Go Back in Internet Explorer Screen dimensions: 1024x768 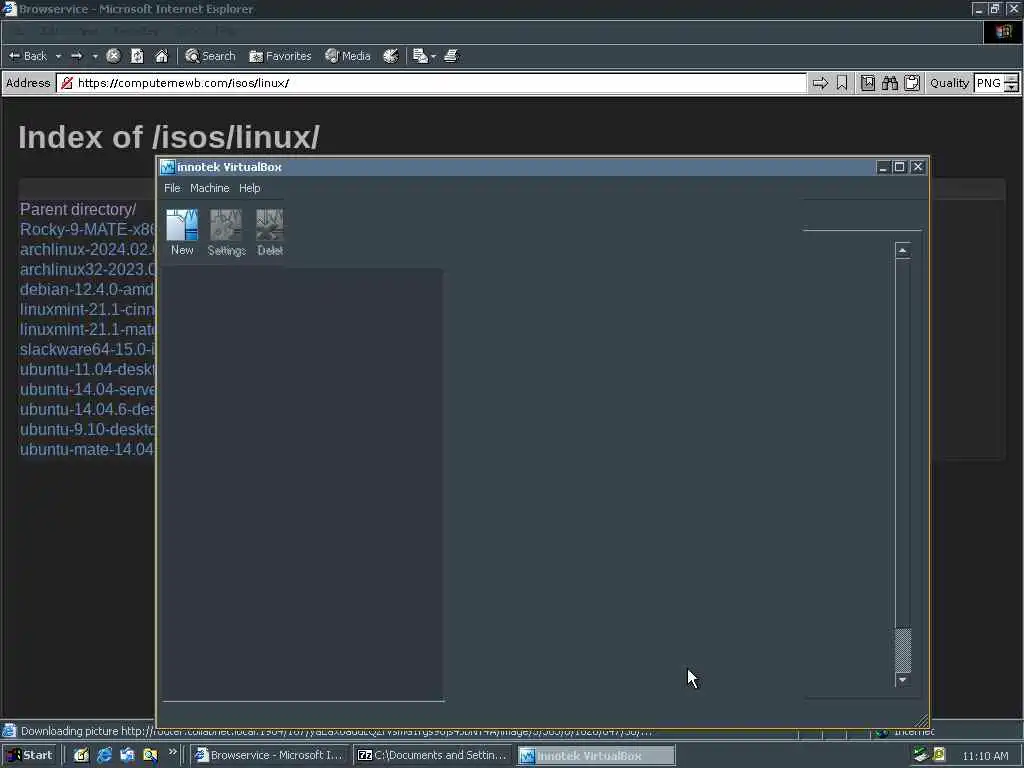point(28,56)
